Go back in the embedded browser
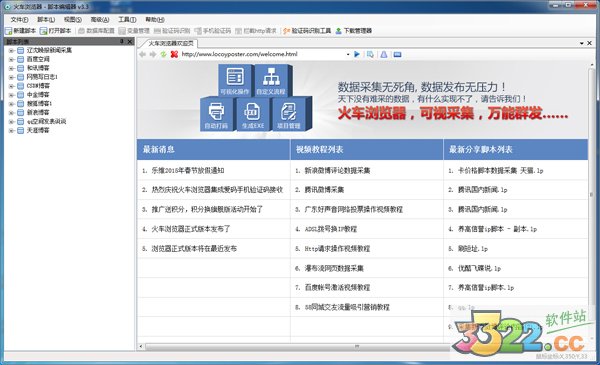This screenshot has height=365, width=600. click(142, 54)
